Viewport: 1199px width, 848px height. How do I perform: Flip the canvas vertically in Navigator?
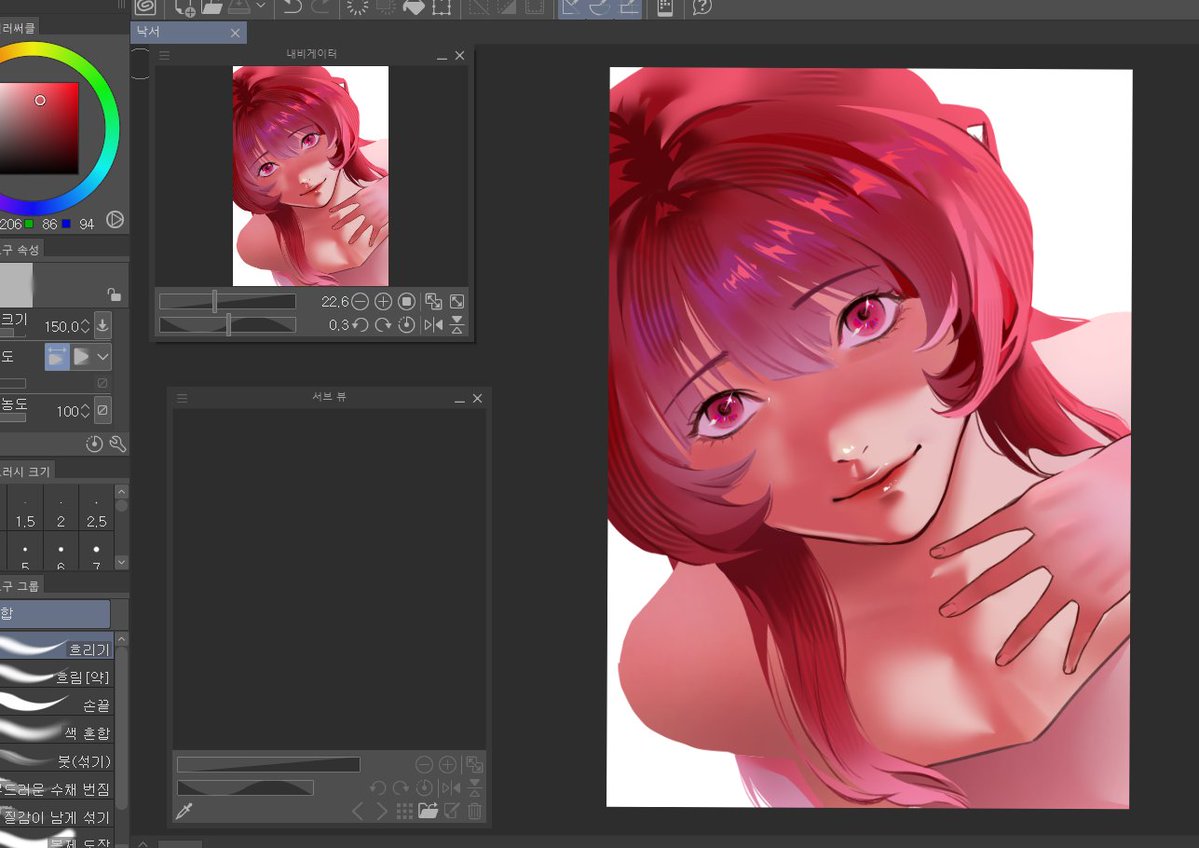(x=457, y=325)
